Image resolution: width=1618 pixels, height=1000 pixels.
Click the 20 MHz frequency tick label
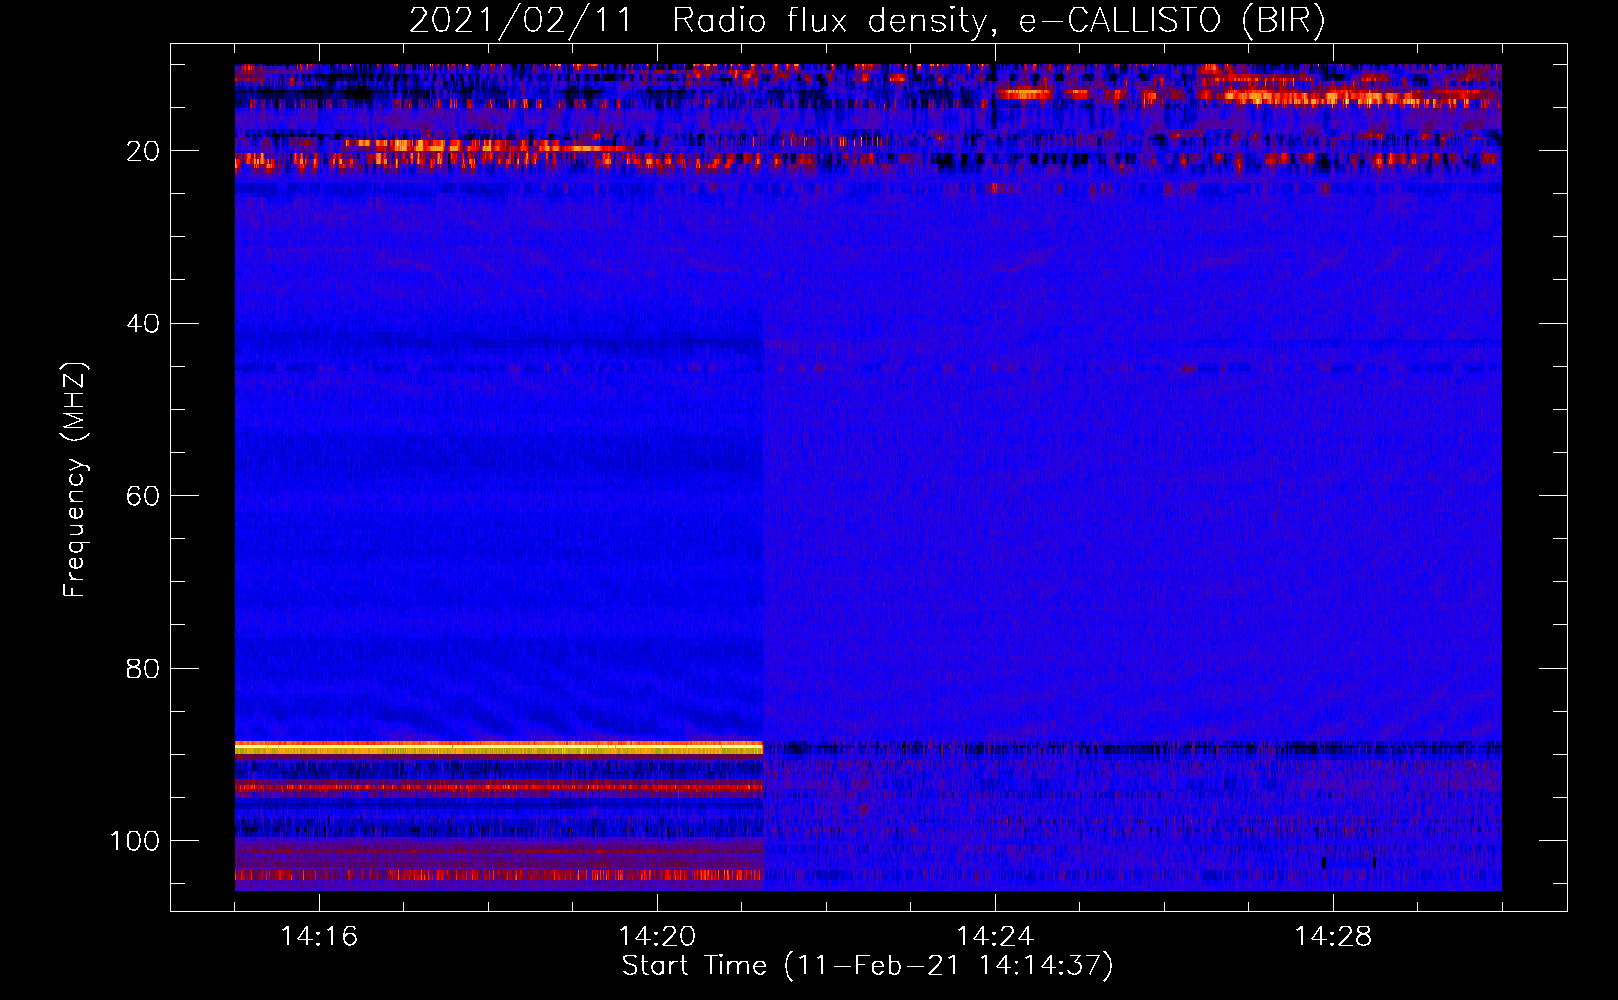[x=143, y=151]
